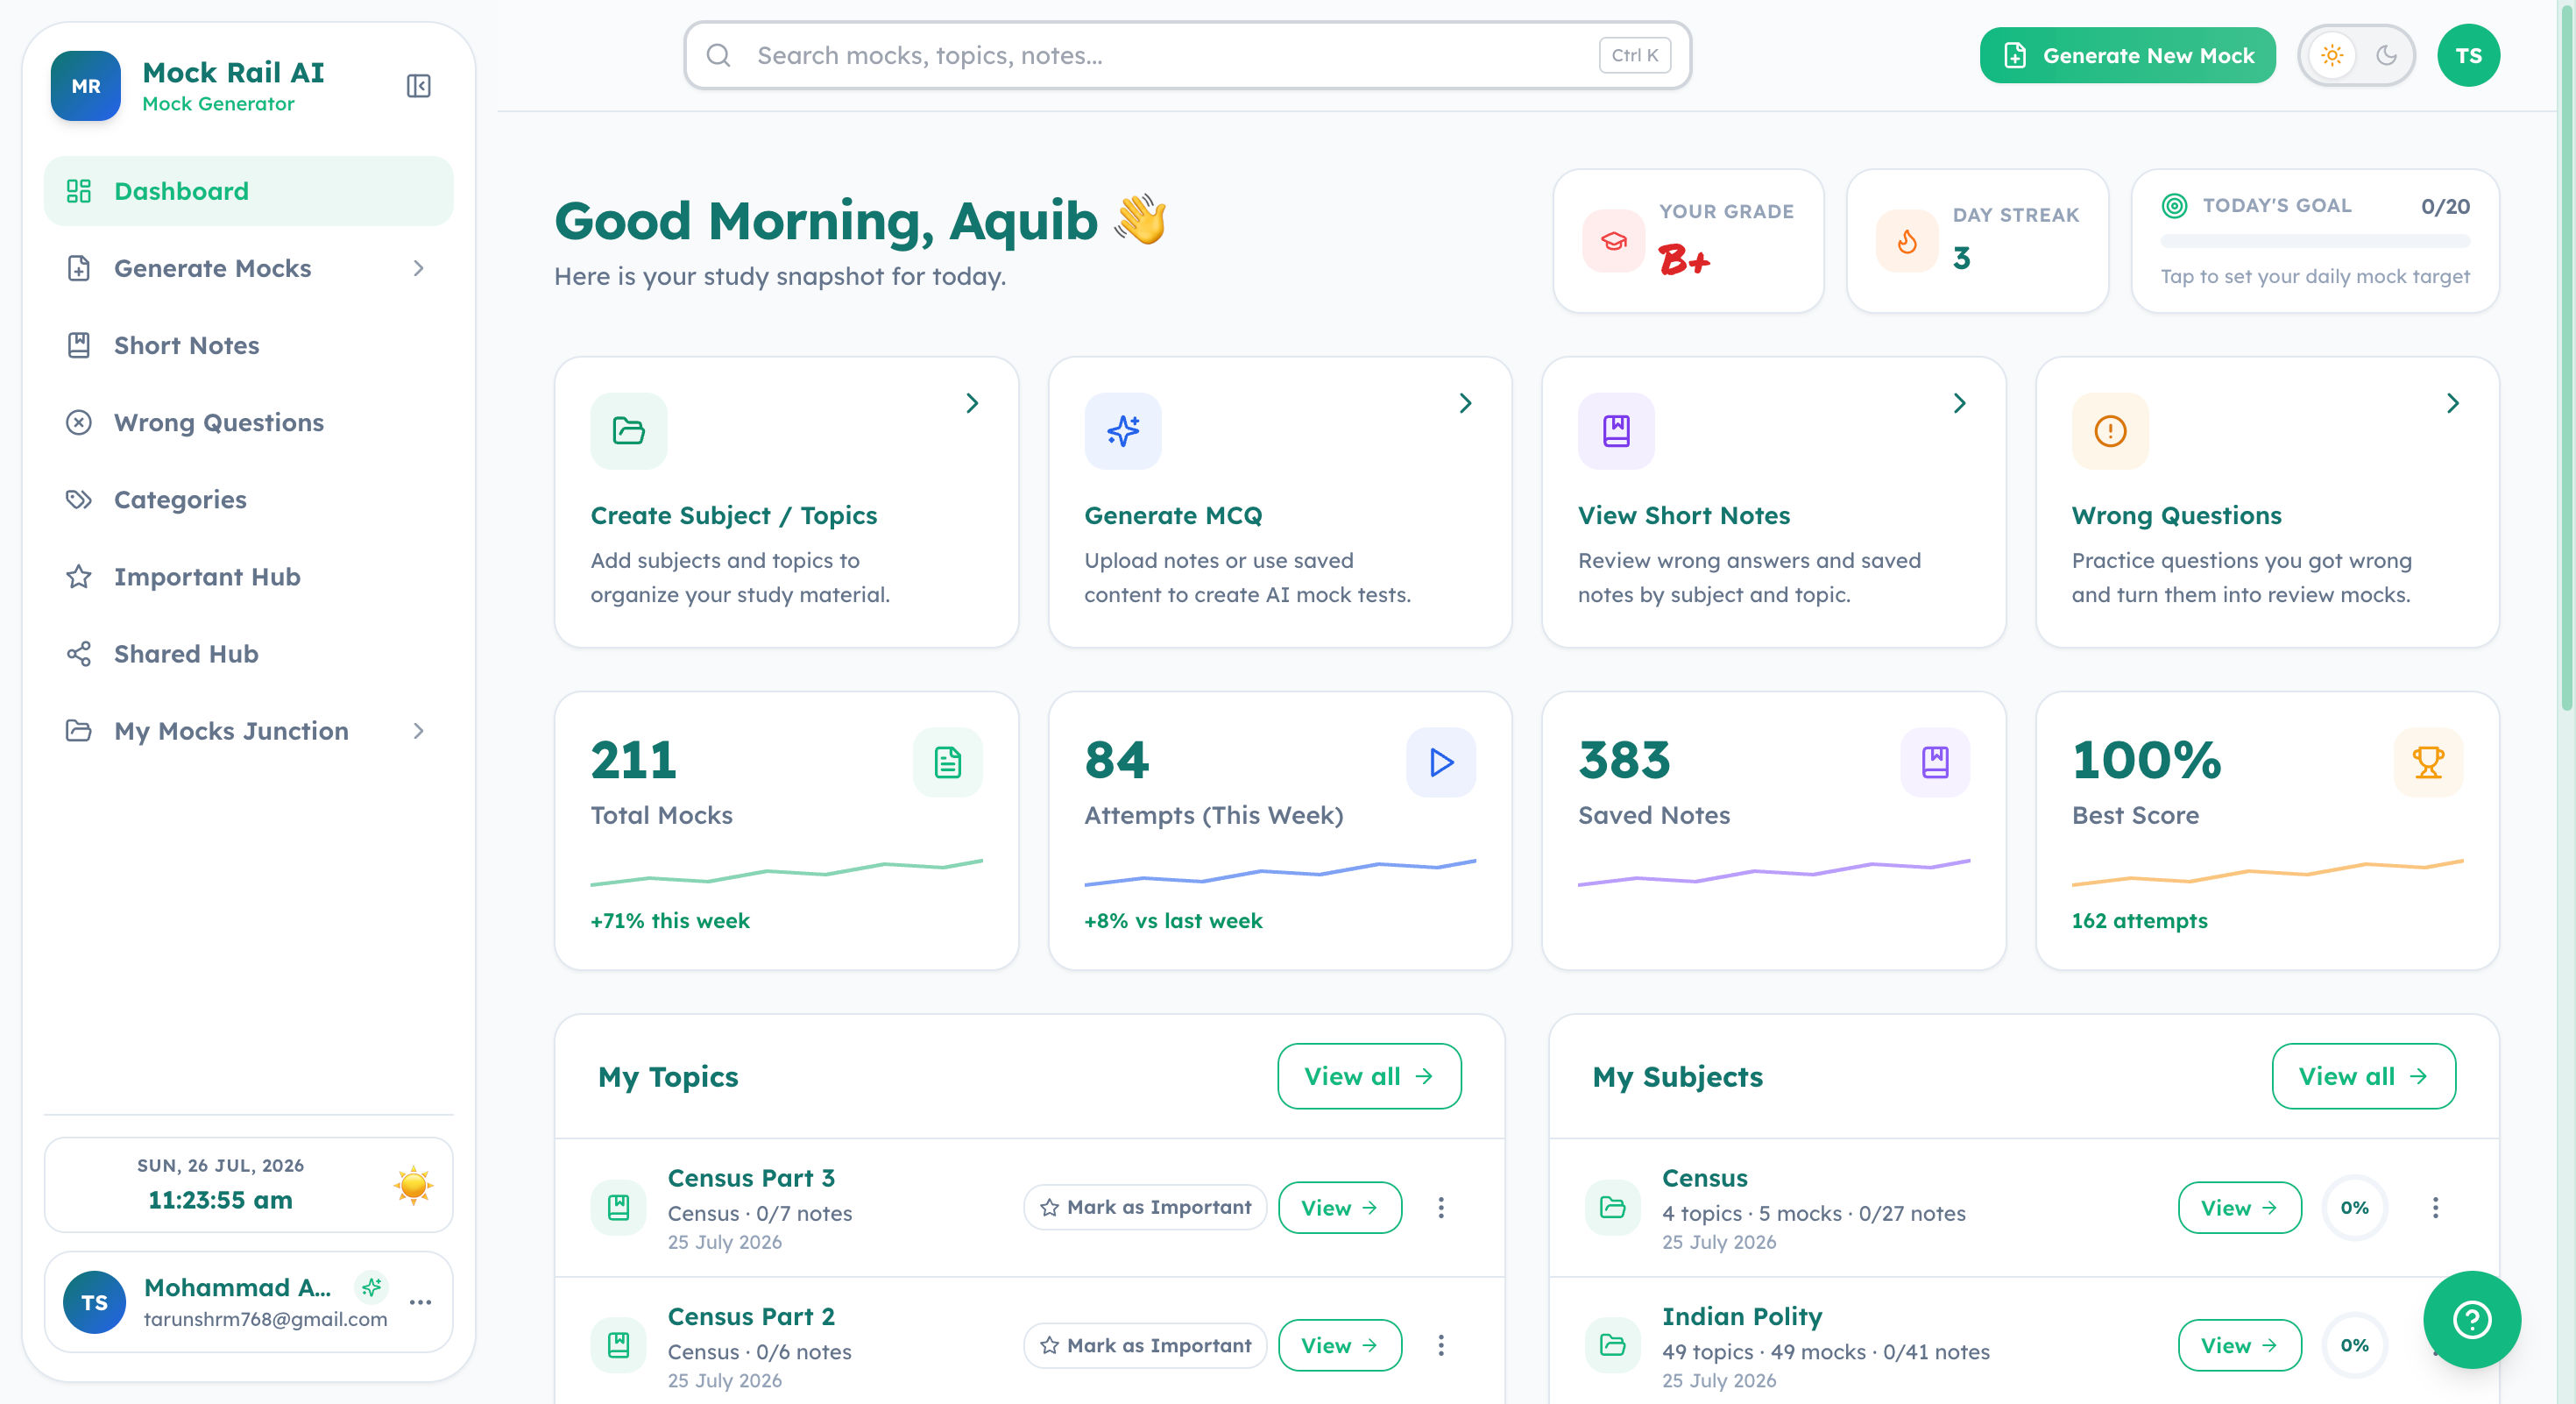Screen dimensions: 2576x1404
Task: Mark Census Part 3 as Important
Action: pos(1145,1207)
